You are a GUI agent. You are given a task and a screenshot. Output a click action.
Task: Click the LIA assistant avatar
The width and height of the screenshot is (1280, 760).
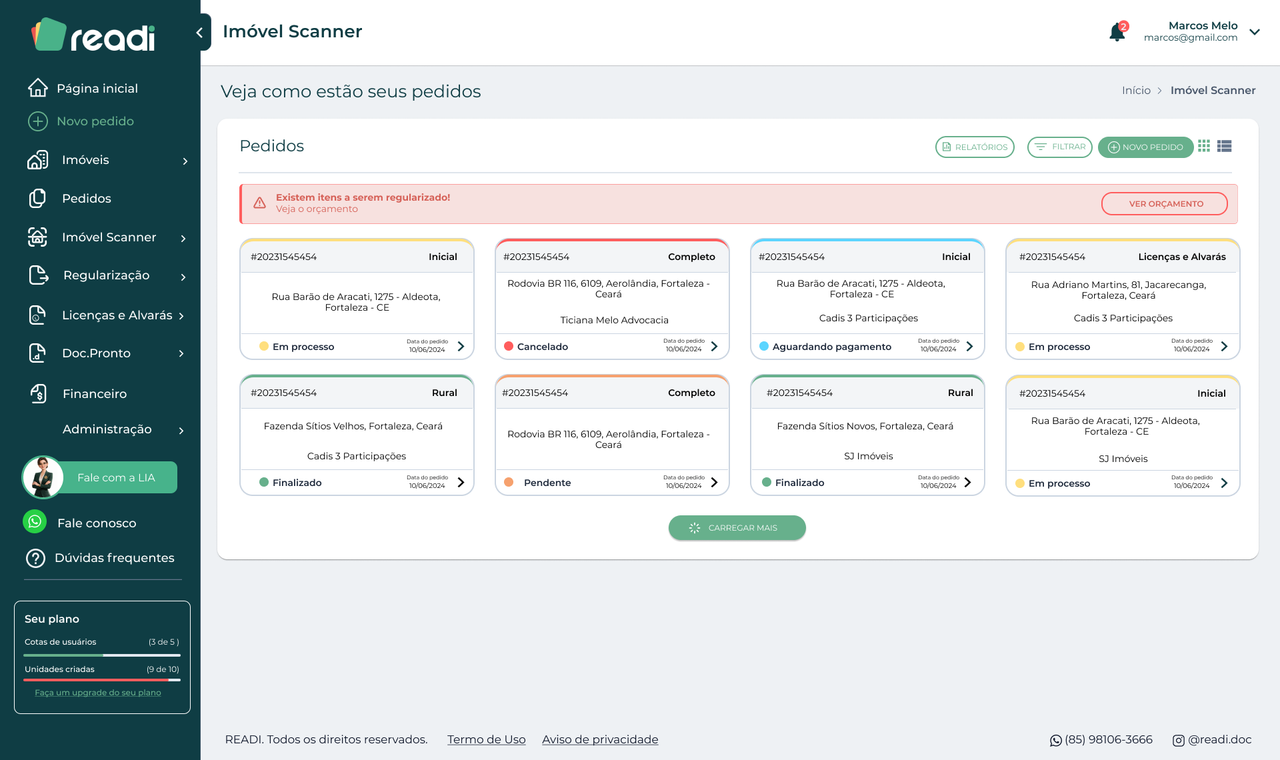point(43,477)
